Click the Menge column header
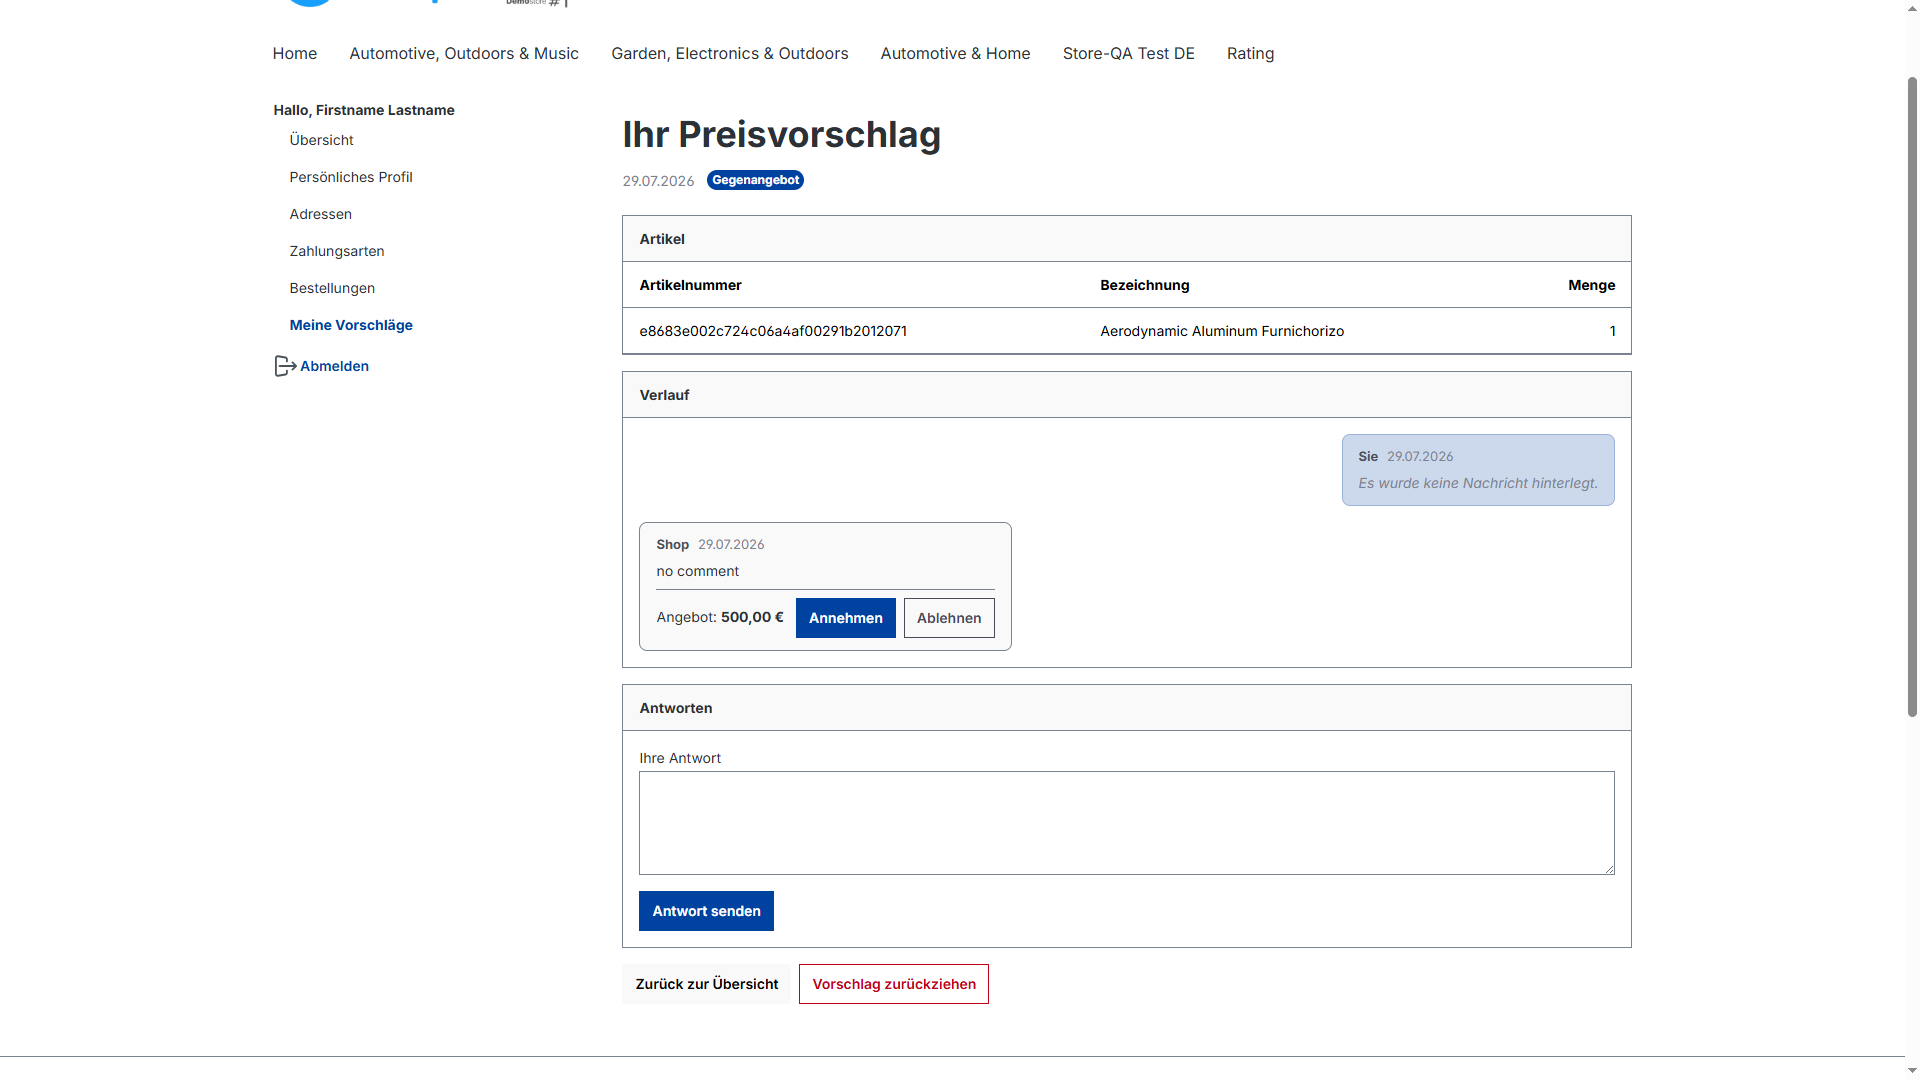The height and width of the screenshot is (1080, 1920). pos(1592,285)
